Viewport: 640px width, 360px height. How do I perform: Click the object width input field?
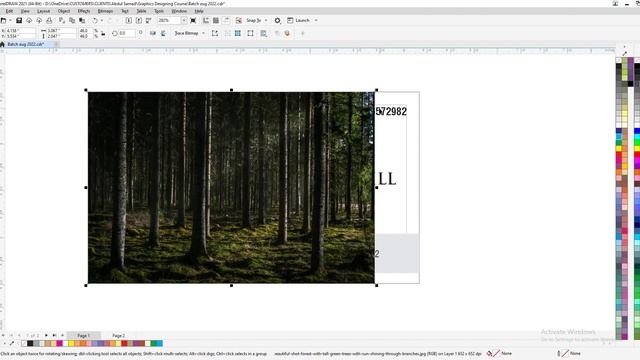point(61,31)
